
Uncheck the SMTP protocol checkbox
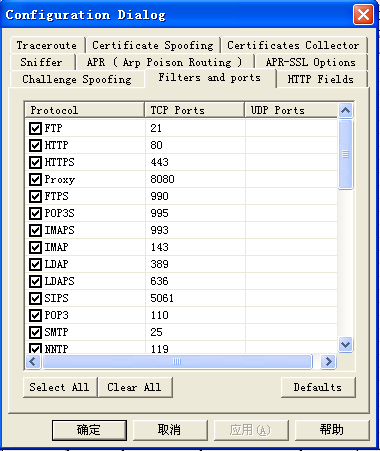[x=35, y=332]
